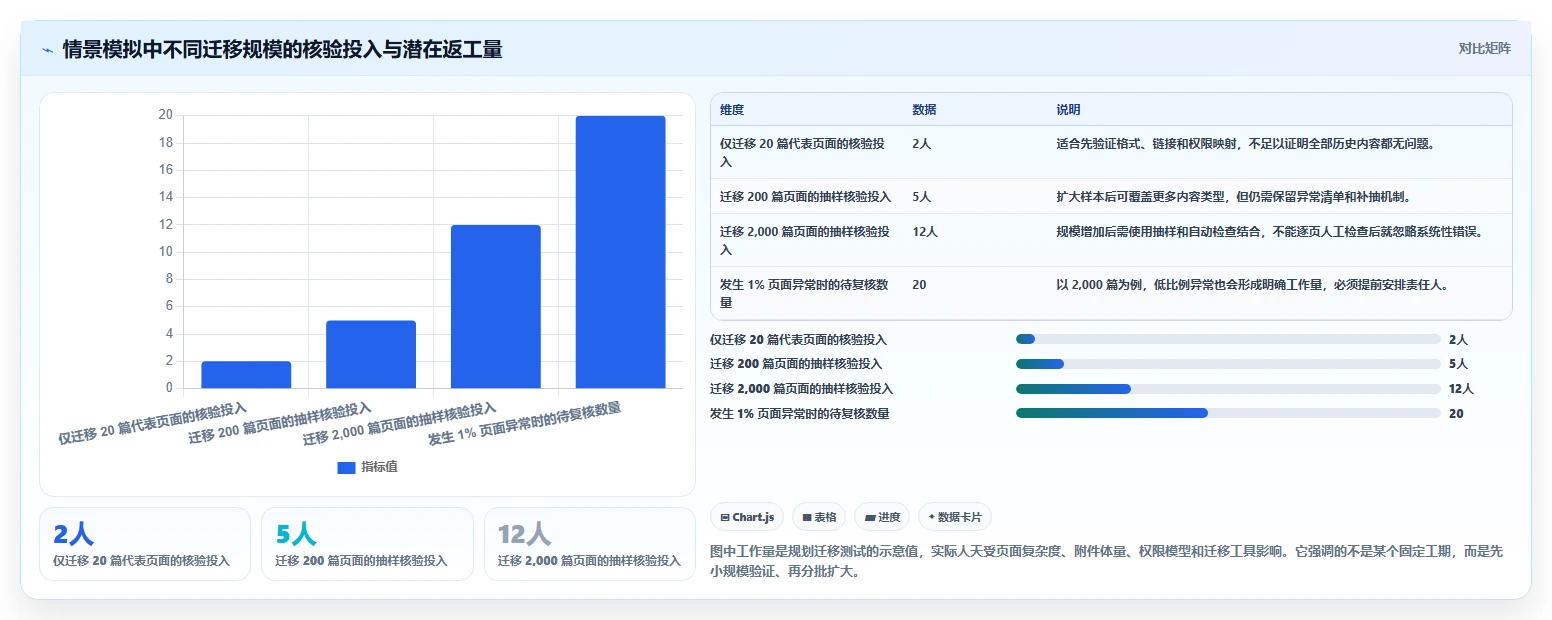This screenshot has width=1552, height=620.
Task: Click the progress bar ending at 2人
Action: [1228, 340]
